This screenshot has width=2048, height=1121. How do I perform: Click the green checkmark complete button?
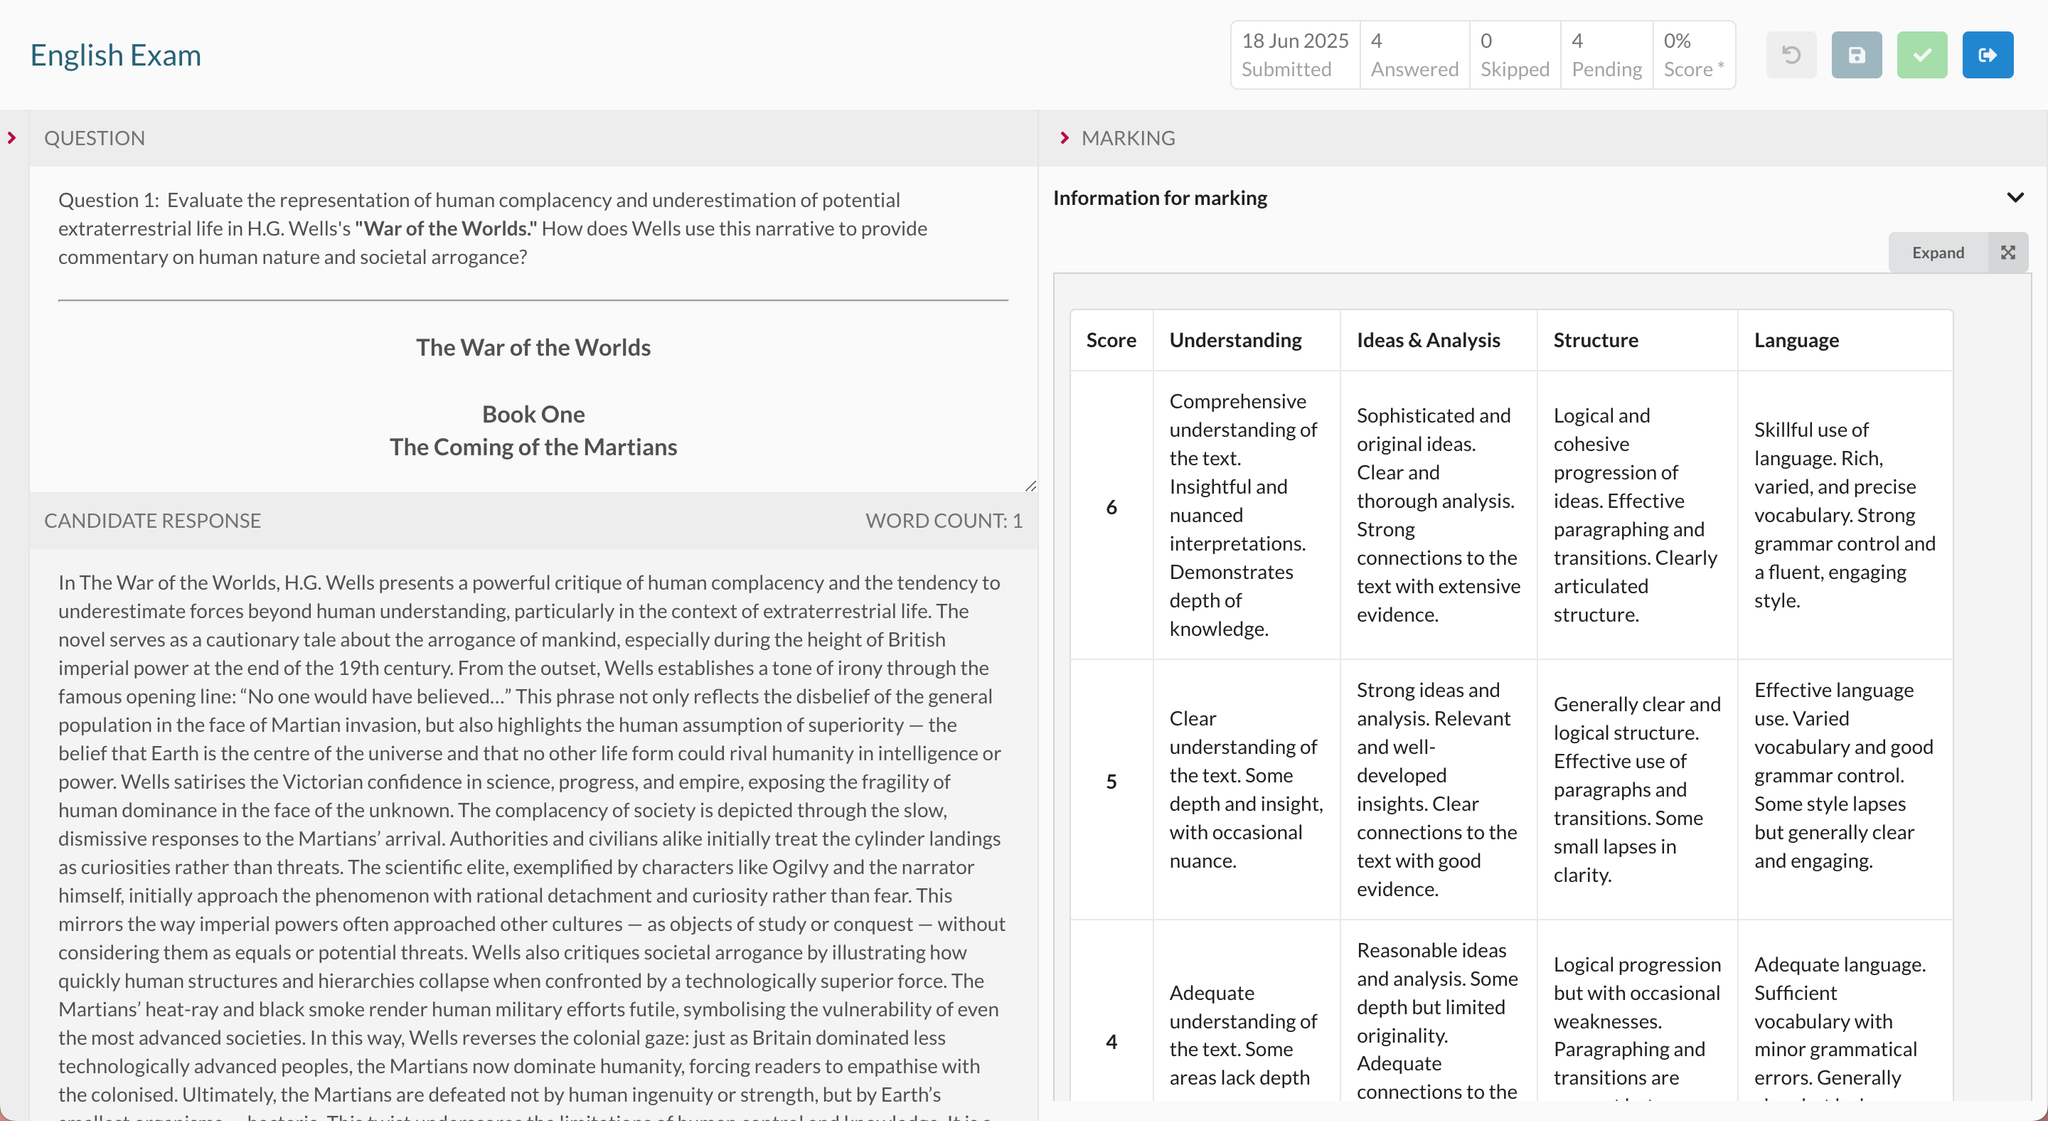coord(1922,55)
